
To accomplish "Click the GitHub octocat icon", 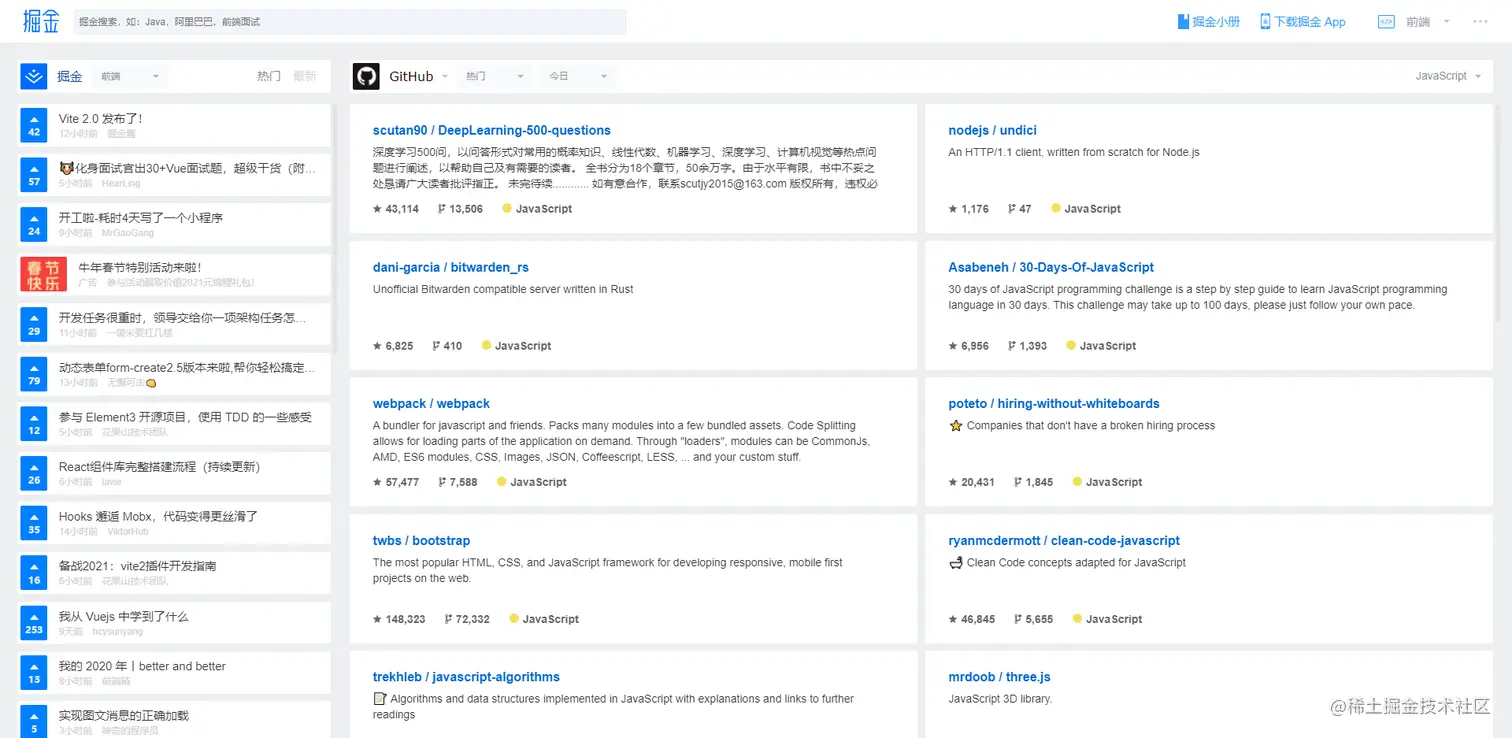I will point(366,76).
